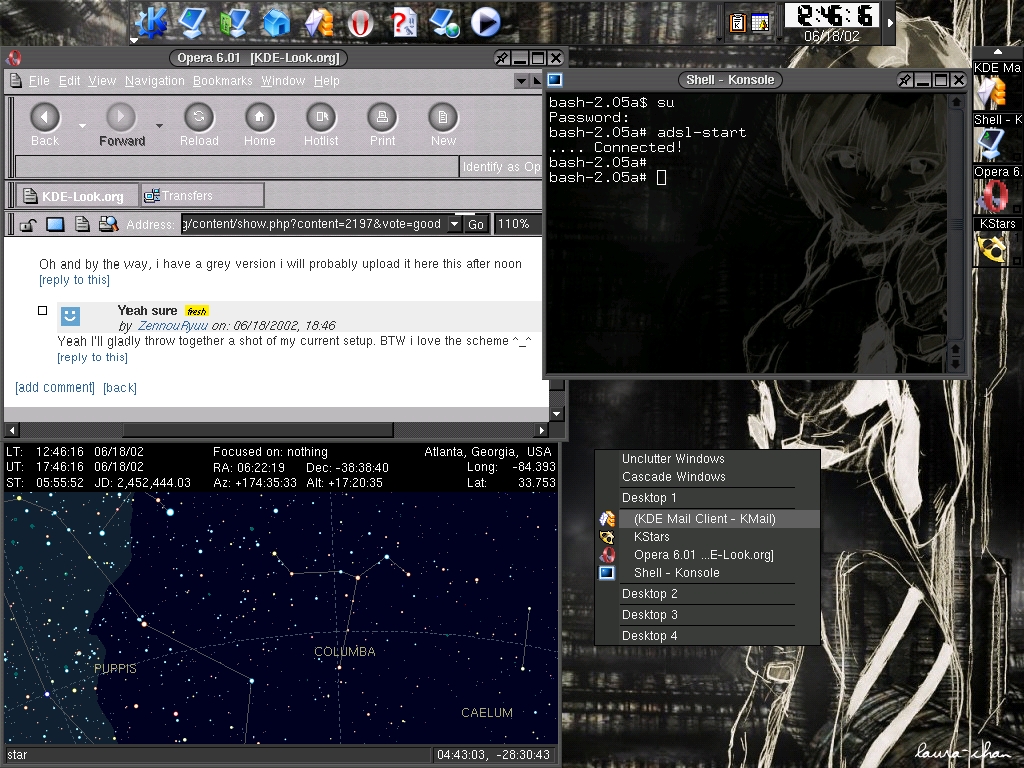
Task: Reload the page in Opera
Action: (x=199, y=124)
